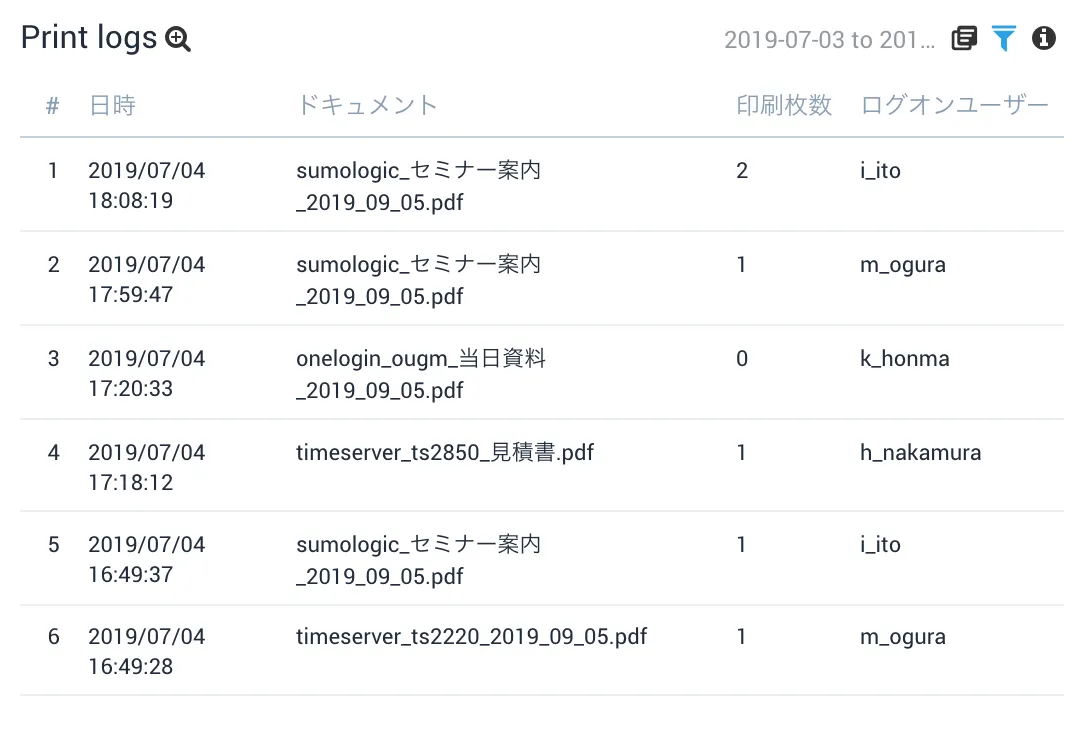Click print count 1 in row 2

coord(742,265)
